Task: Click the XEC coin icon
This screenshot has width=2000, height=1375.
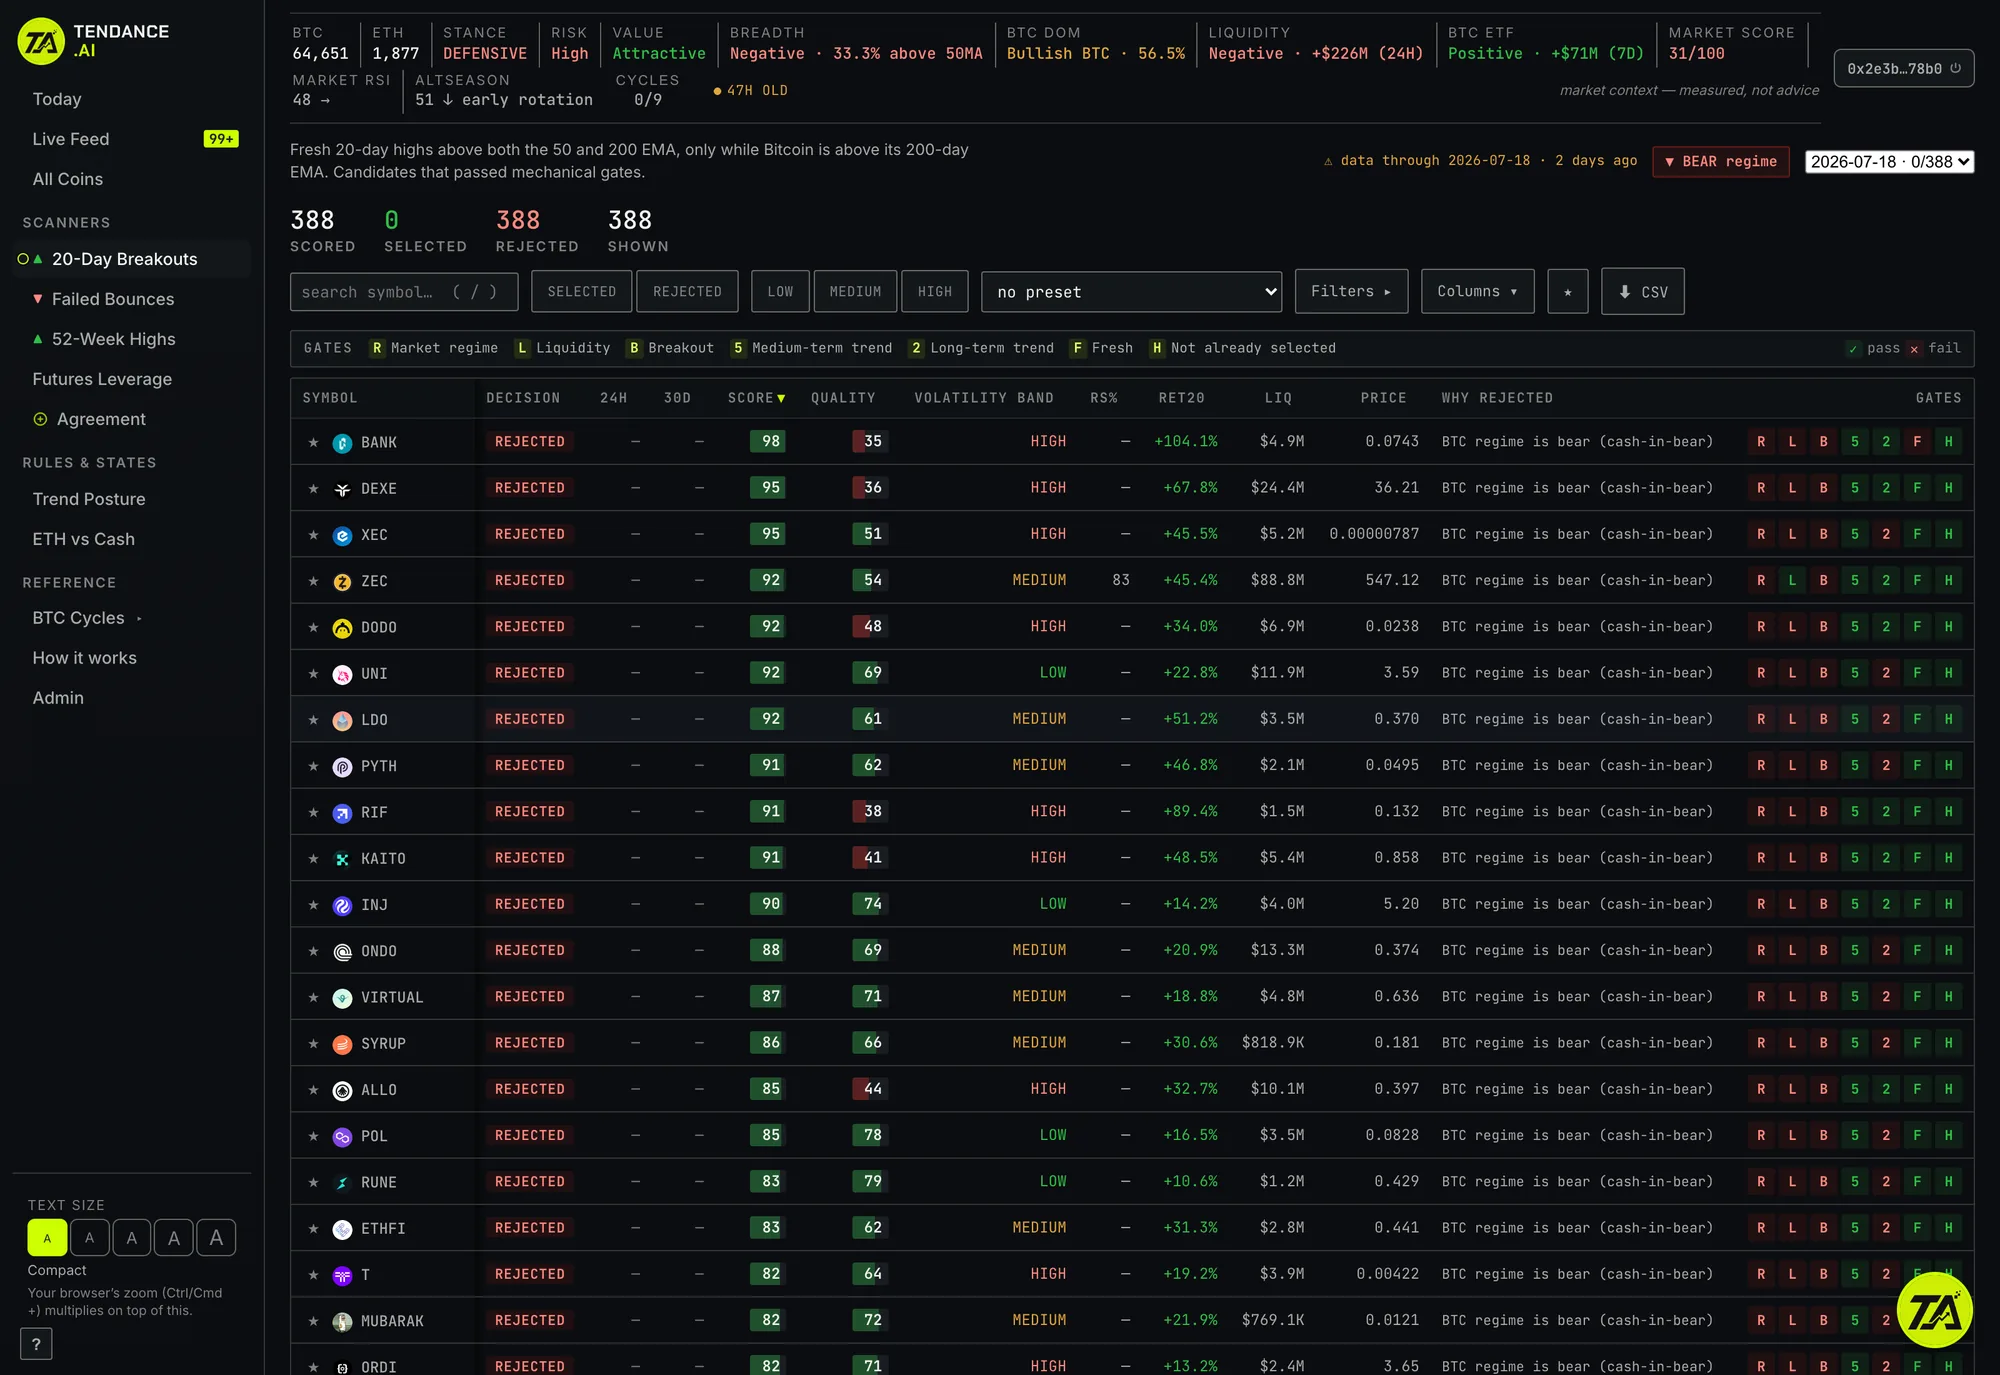Action: click(342, 535)
